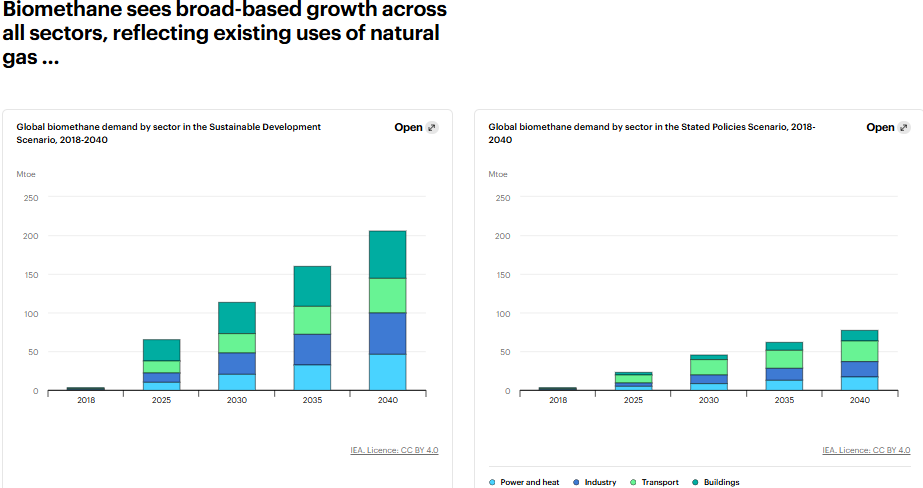
Task: Click the light blue Power and heat dot
Action: click(x=492, y=483)
